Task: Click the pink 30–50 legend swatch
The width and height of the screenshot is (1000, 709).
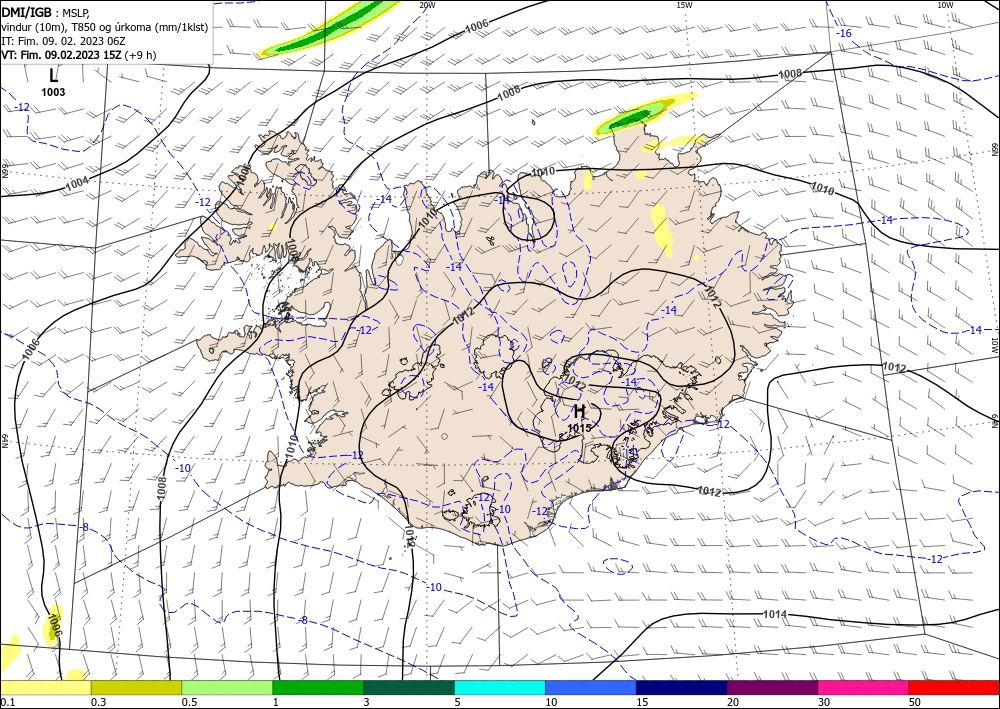Action: pos(864,687)
